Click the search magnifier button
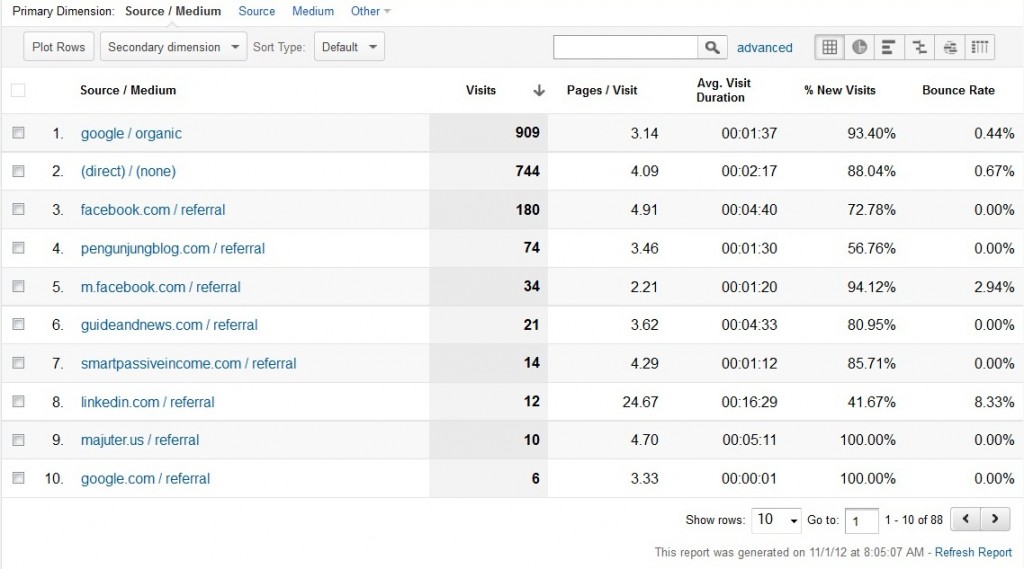This screenshot has width=1024, height=569. 712,47
